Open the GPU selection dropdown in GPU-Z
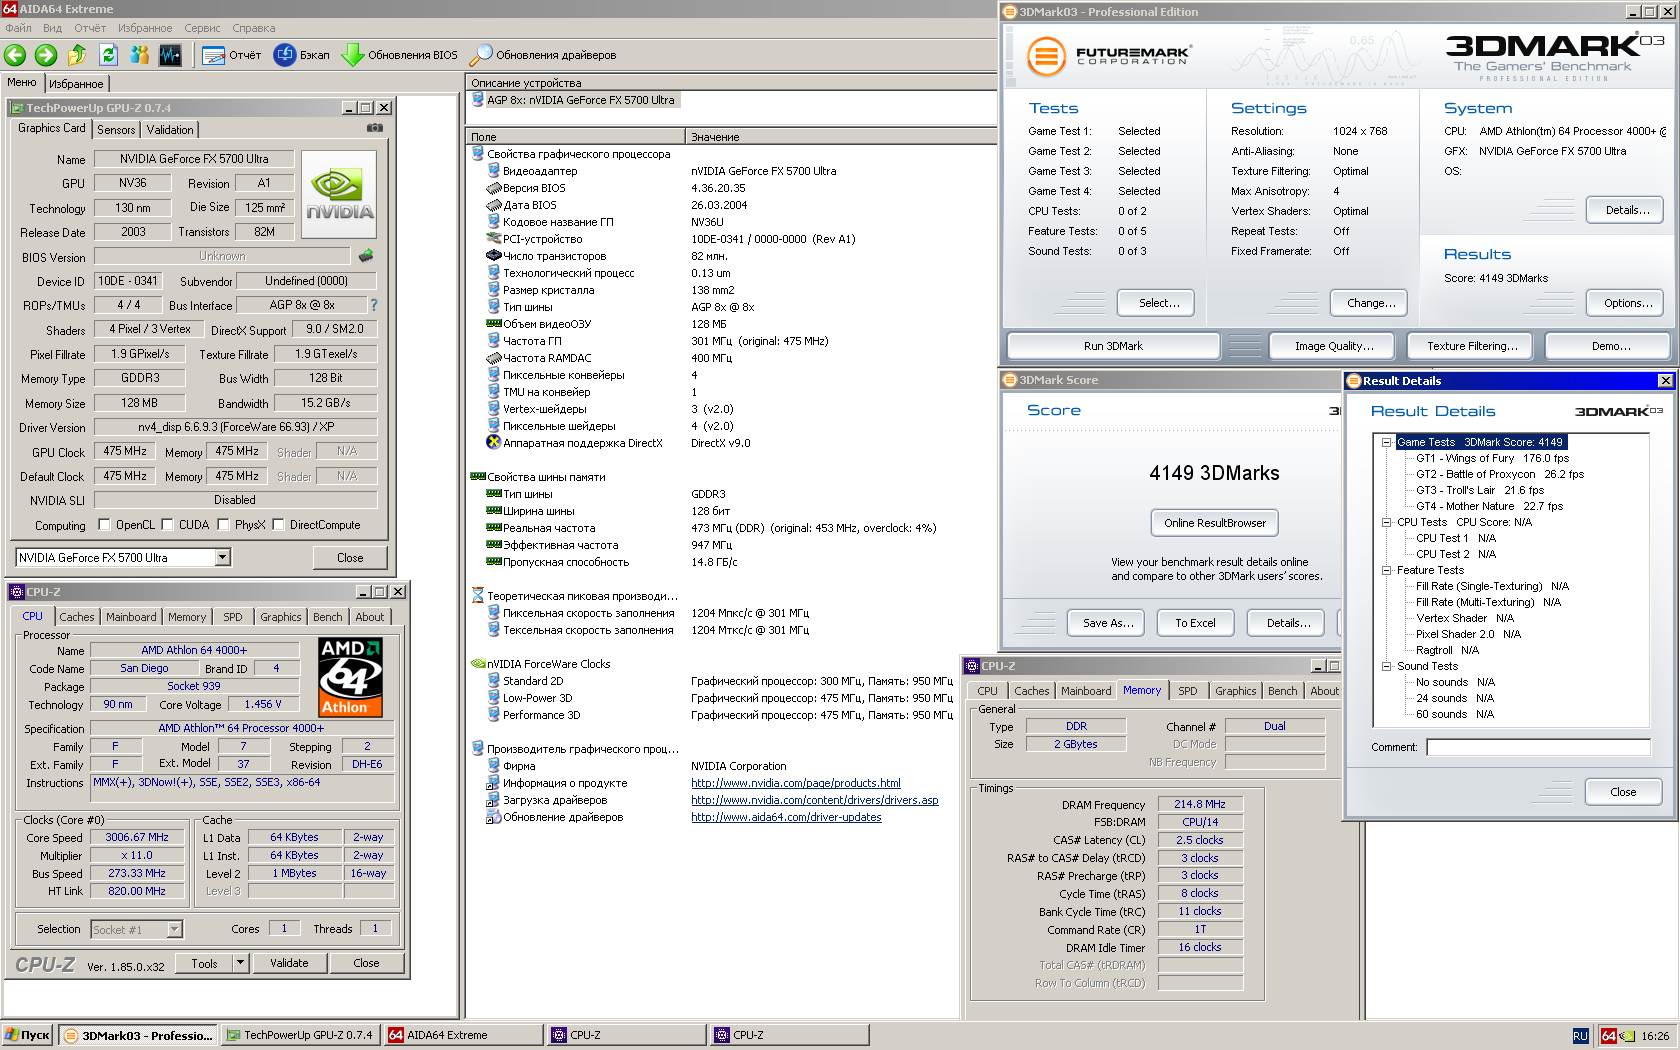 click(223, 558)
